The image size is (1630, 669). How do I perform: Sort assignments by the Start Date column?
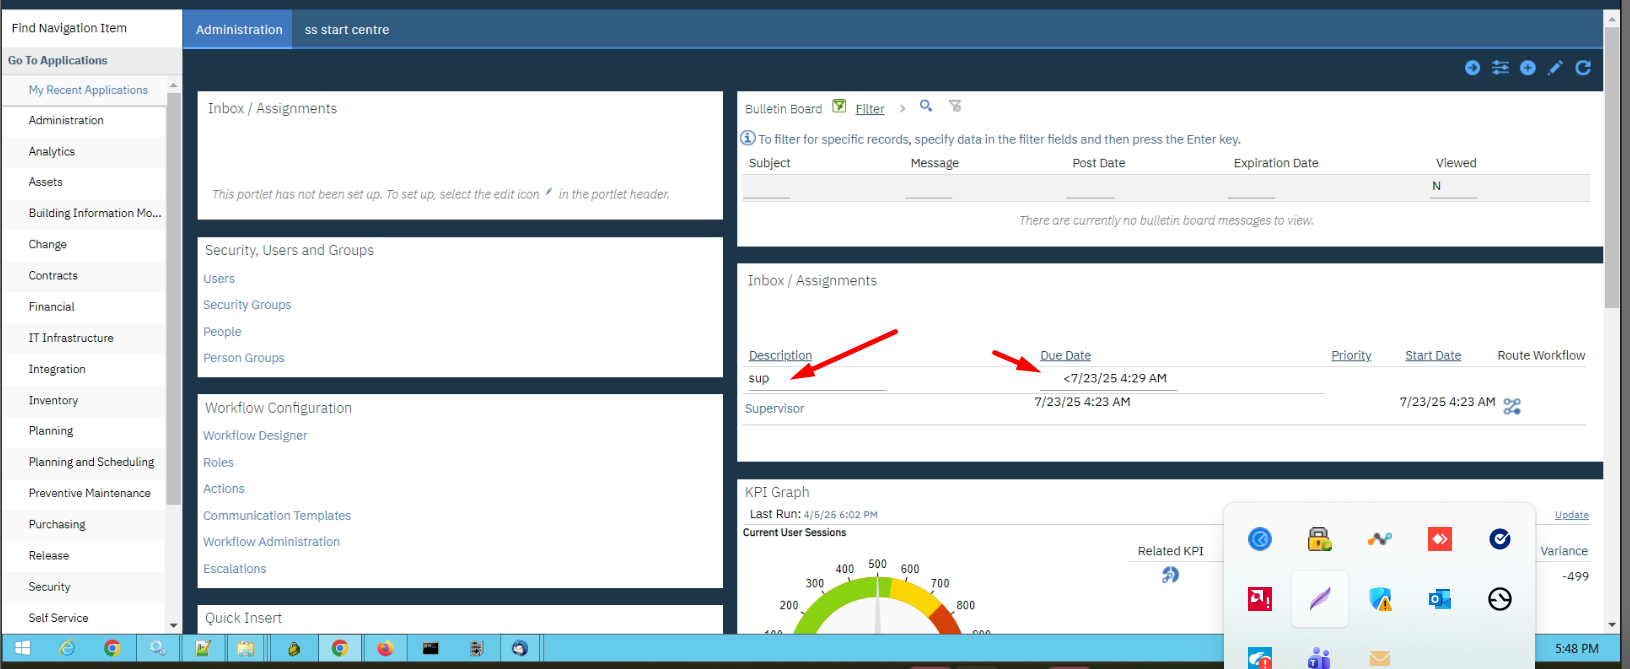(x=1433, y=356)
